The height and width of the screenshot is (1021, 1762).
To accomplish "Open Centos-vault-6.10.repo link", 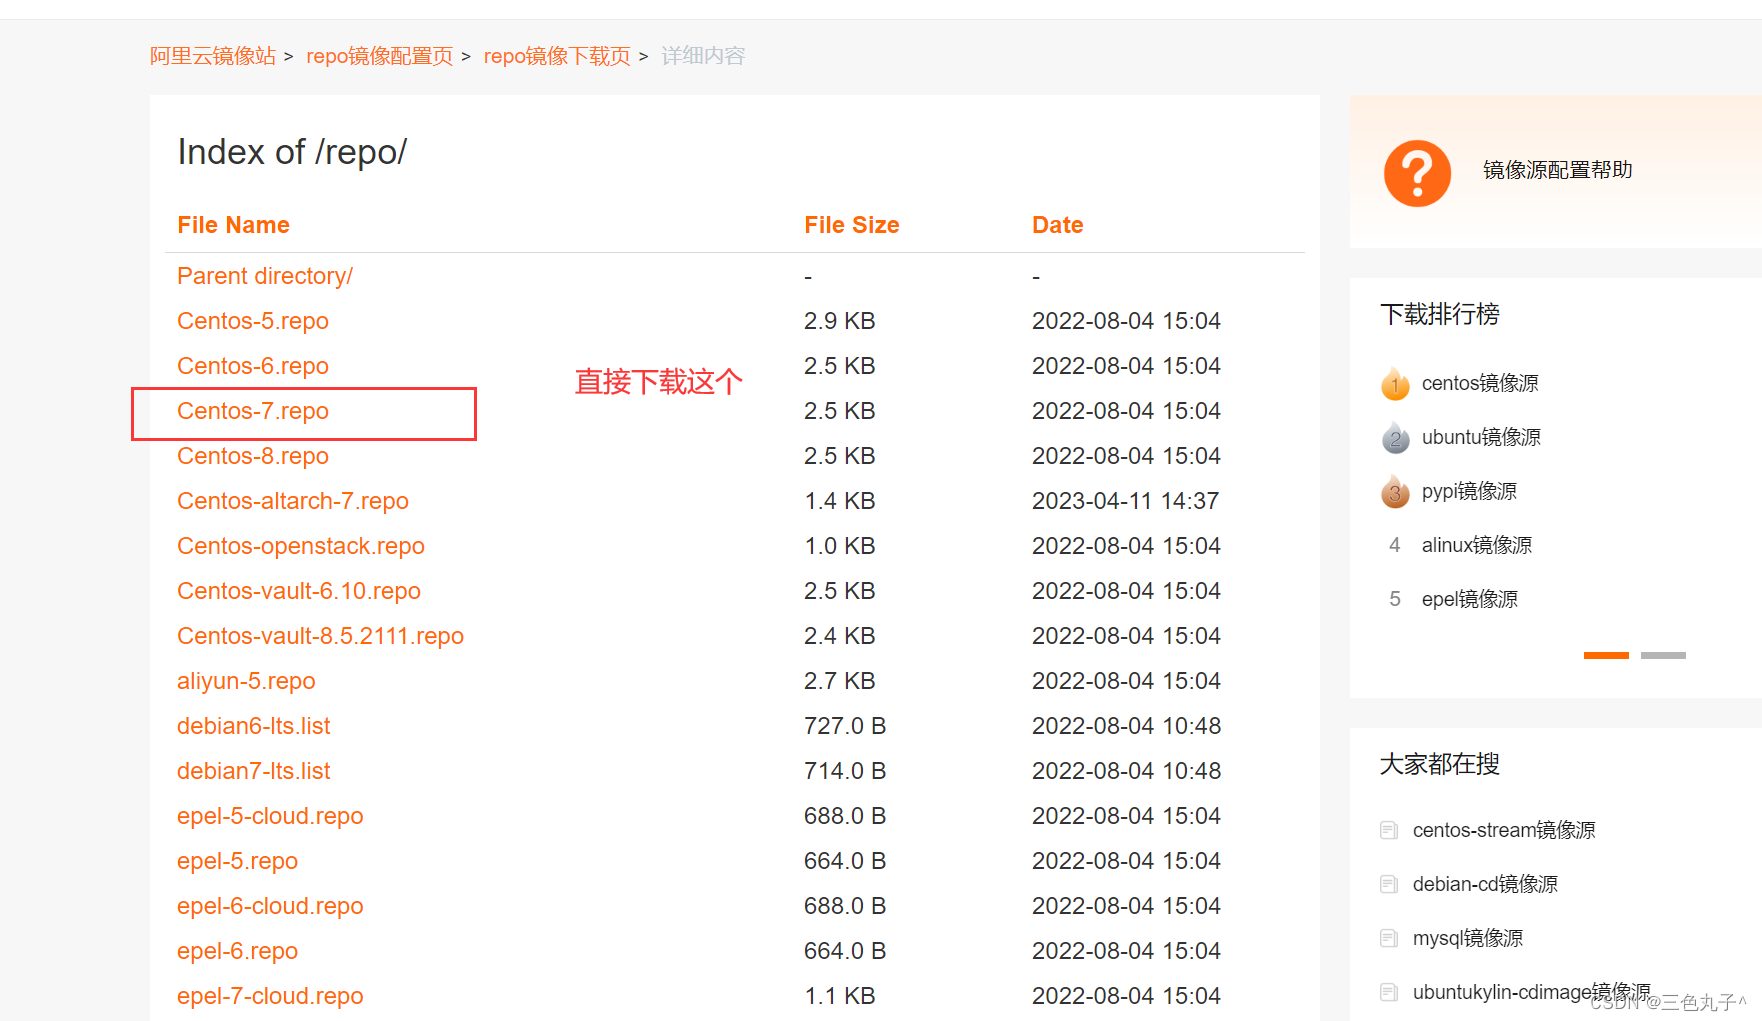I will (x=299, y=591).
